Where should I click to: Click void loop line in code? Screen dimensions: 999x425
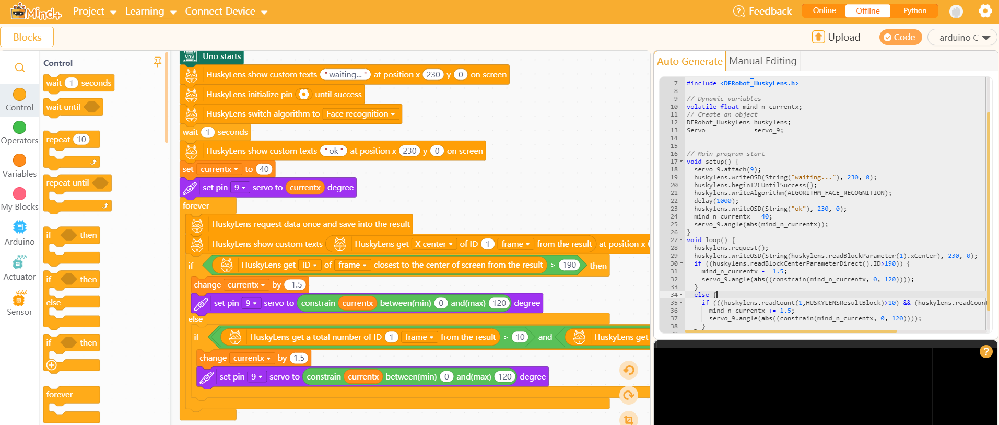pyautogui.click(x=712, y=240)
